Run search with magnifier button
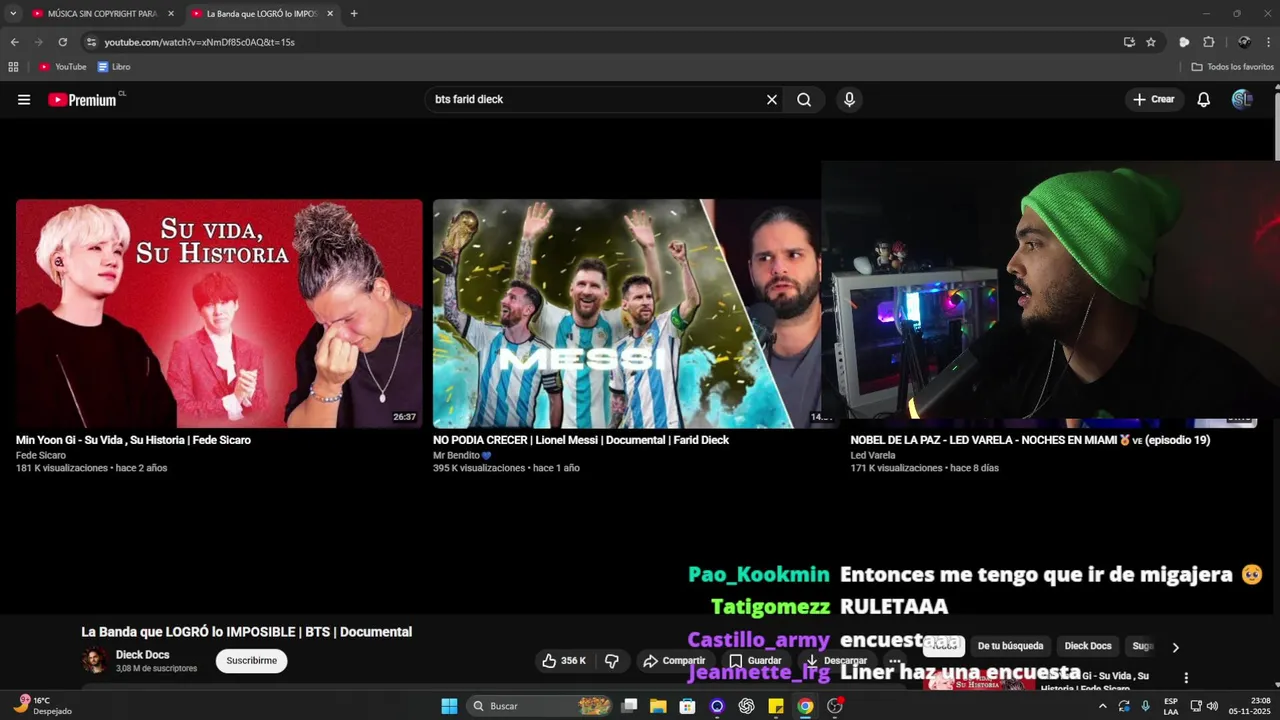1280x720 pixels. [804, 100]
